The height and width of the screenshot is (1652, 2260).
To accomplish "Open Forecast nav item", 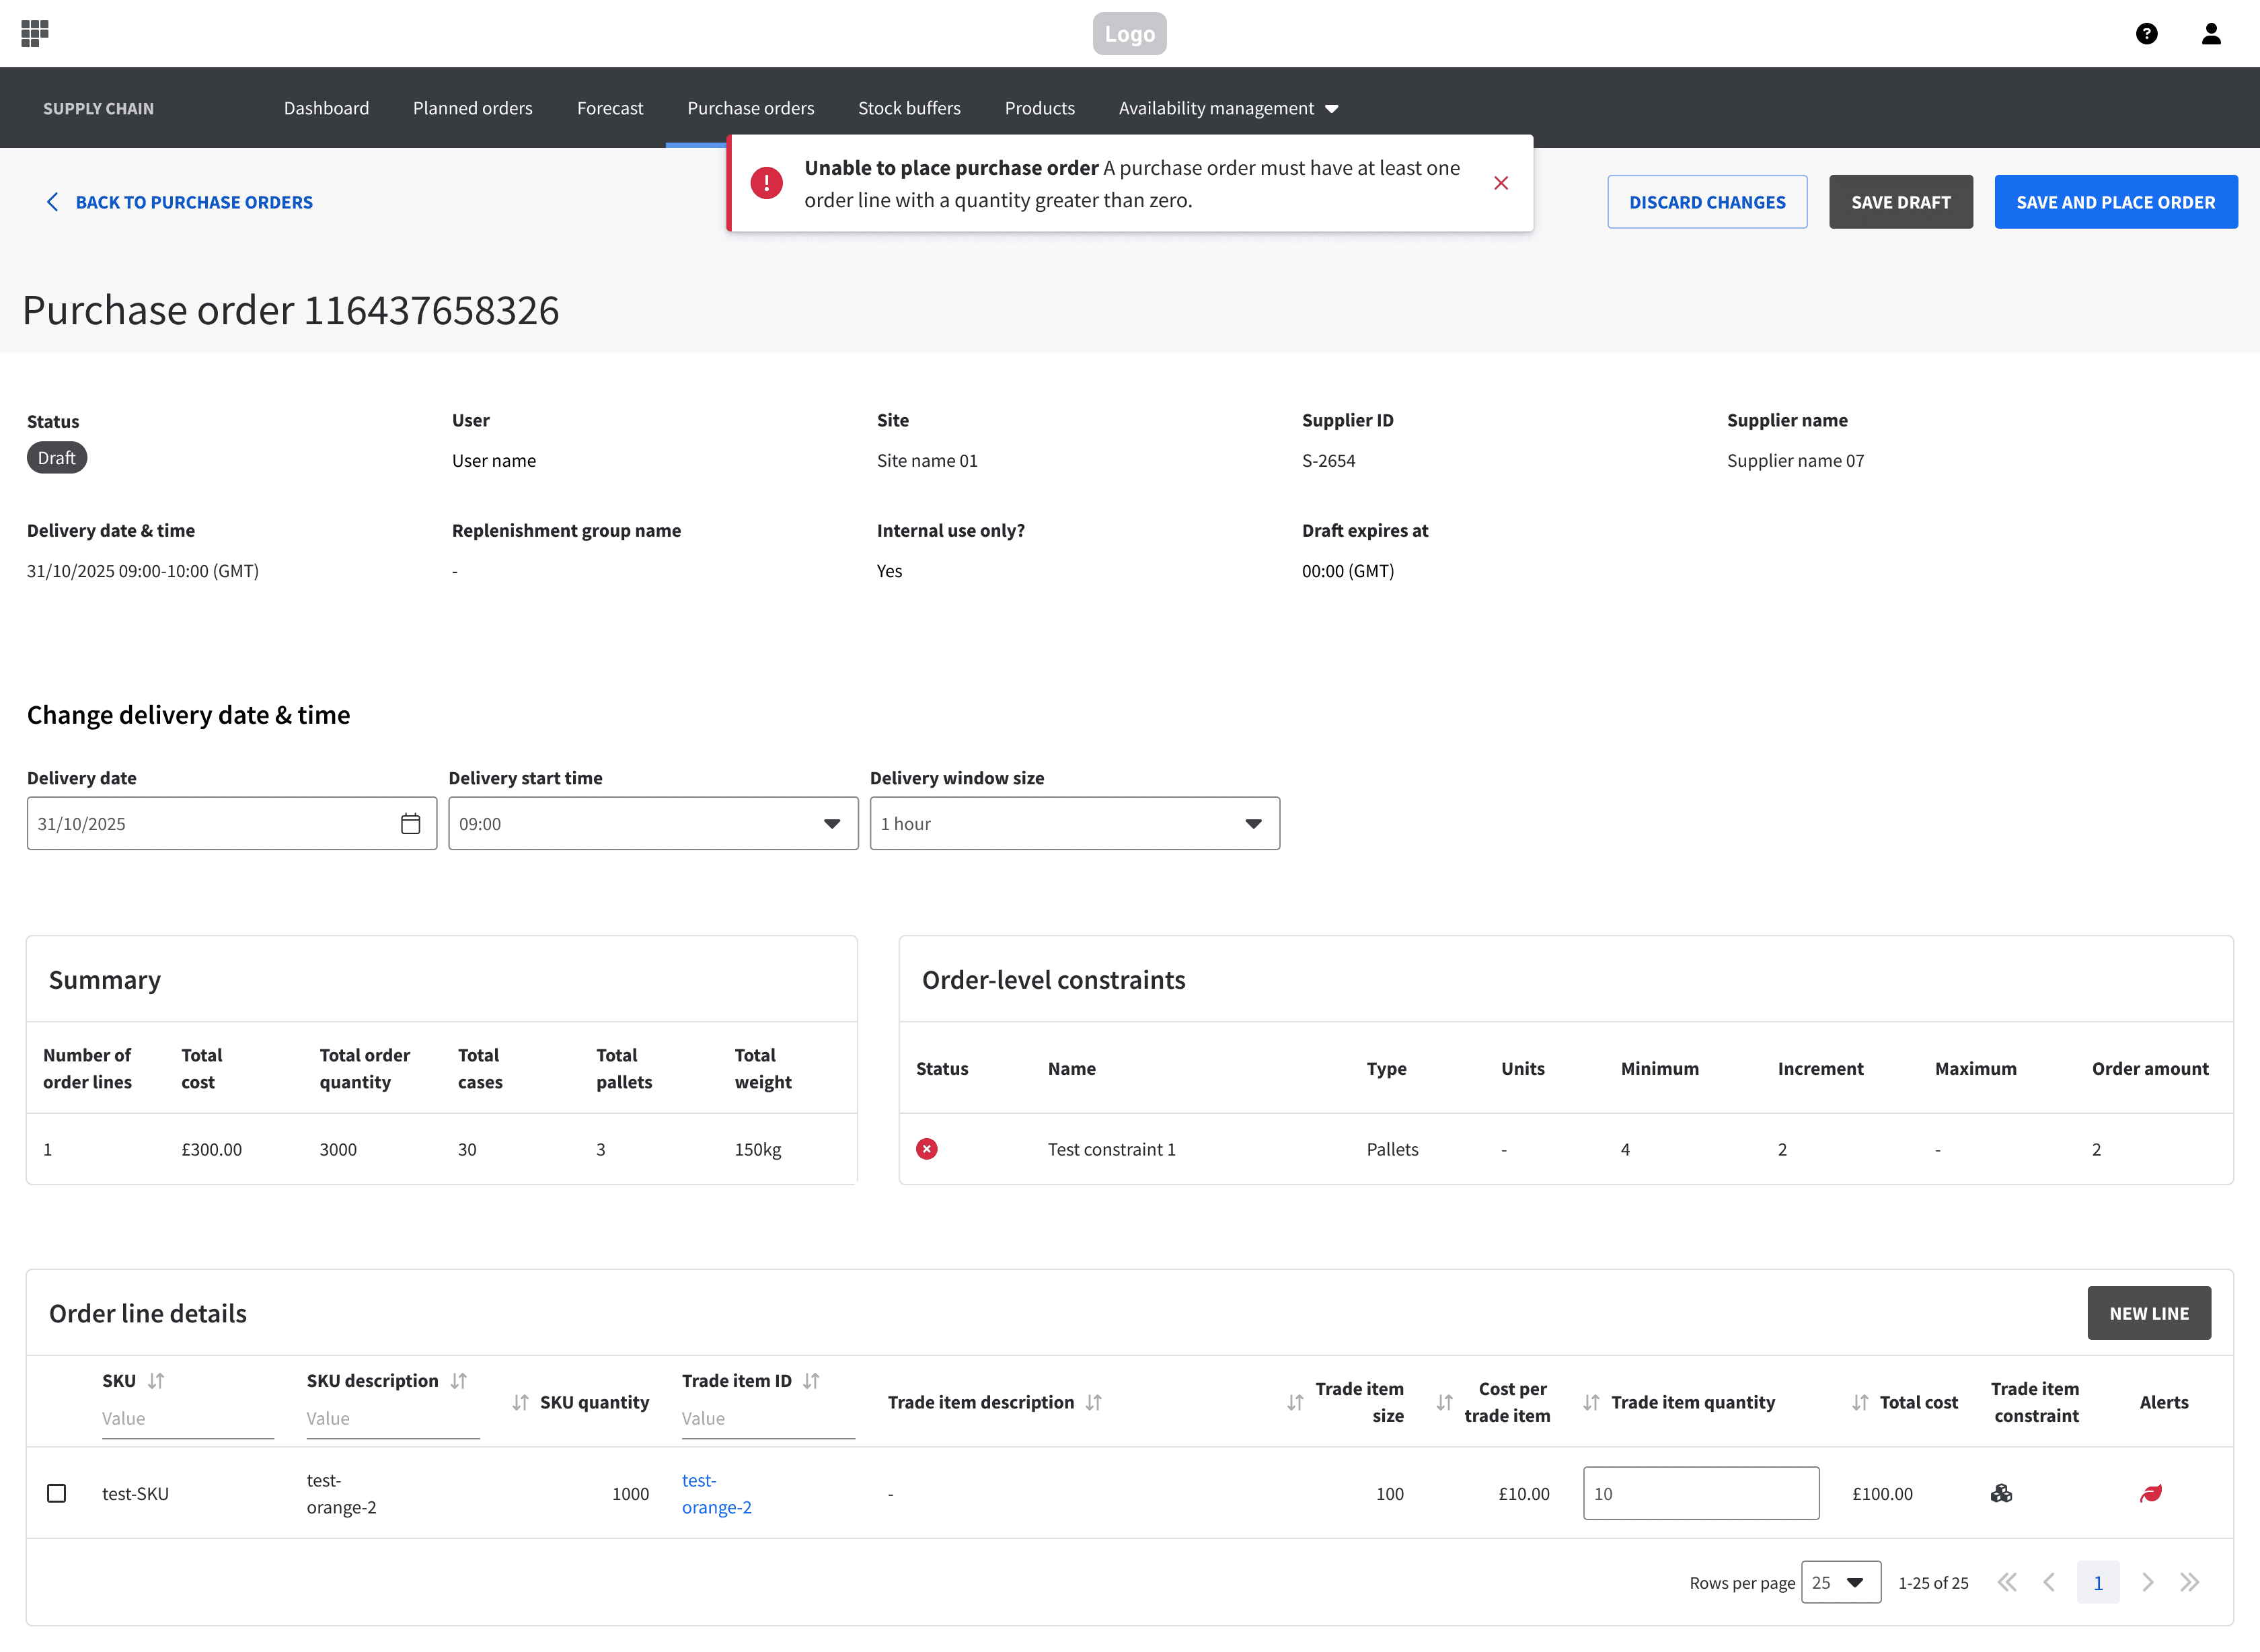I will (x=610, y=108).
